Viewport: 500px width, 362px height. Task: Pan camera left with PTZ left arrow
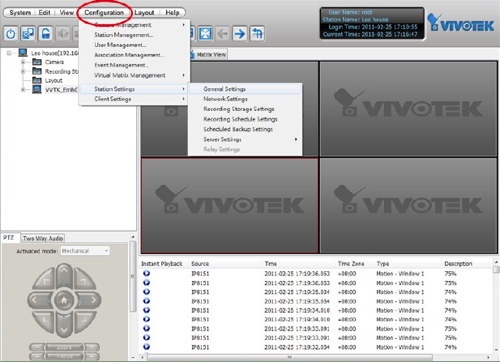tap(37, 300)
